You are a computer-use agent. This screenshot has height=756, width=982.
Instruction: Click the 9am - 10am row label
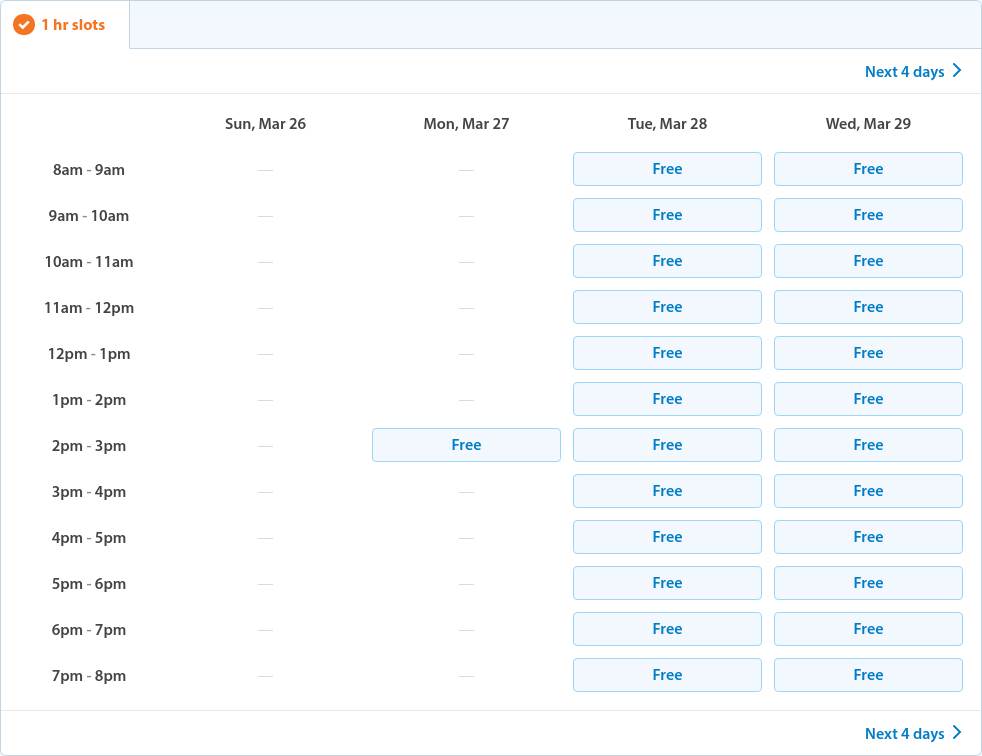click(x=89, y=216)
